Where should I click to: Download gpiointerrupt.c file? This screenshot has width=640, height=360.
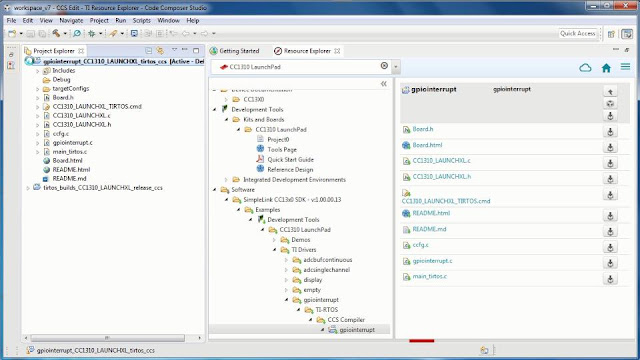click(x=610, y=263)
